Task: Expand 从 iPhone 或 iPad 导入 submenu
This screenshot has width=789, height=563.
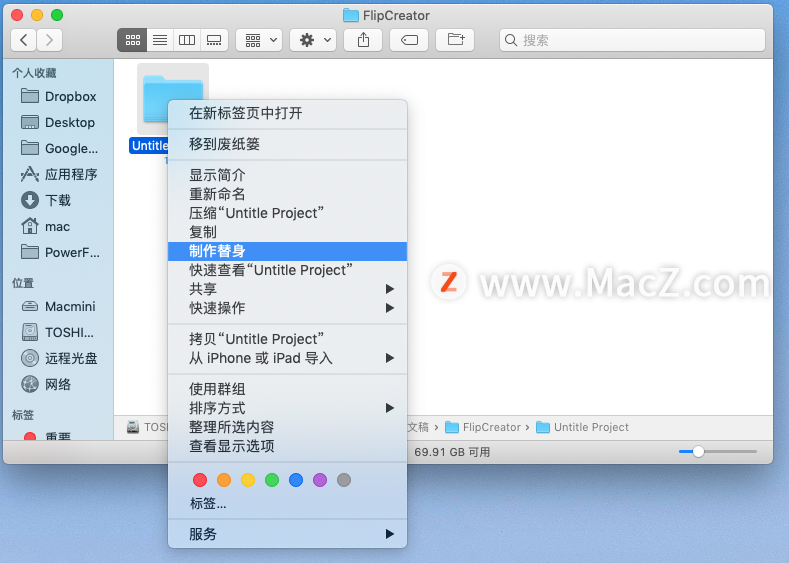Action: coord(287,358)
